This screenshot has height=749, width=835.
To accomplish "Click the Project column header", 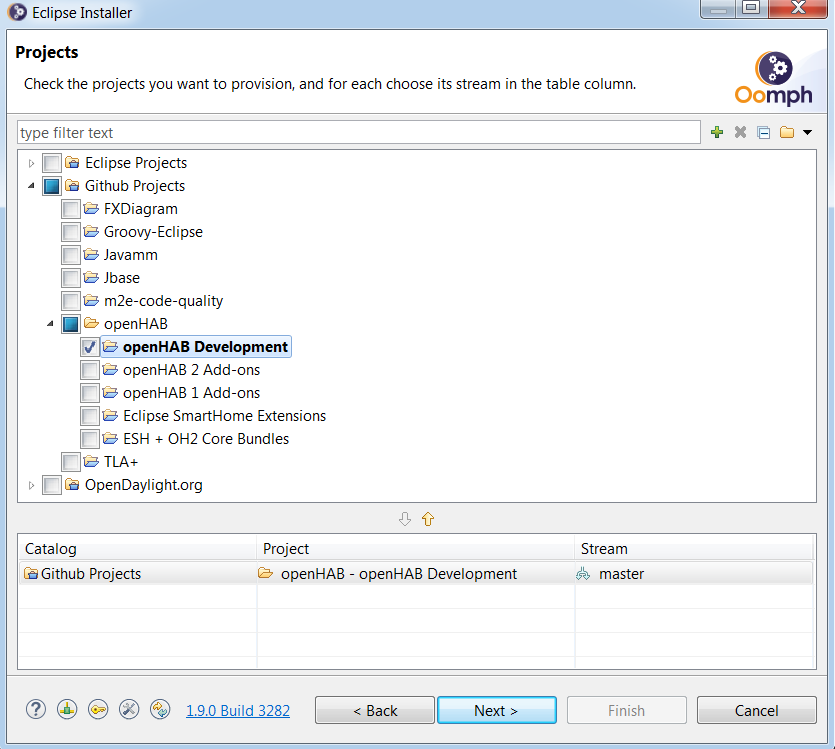I will (416, 548).
